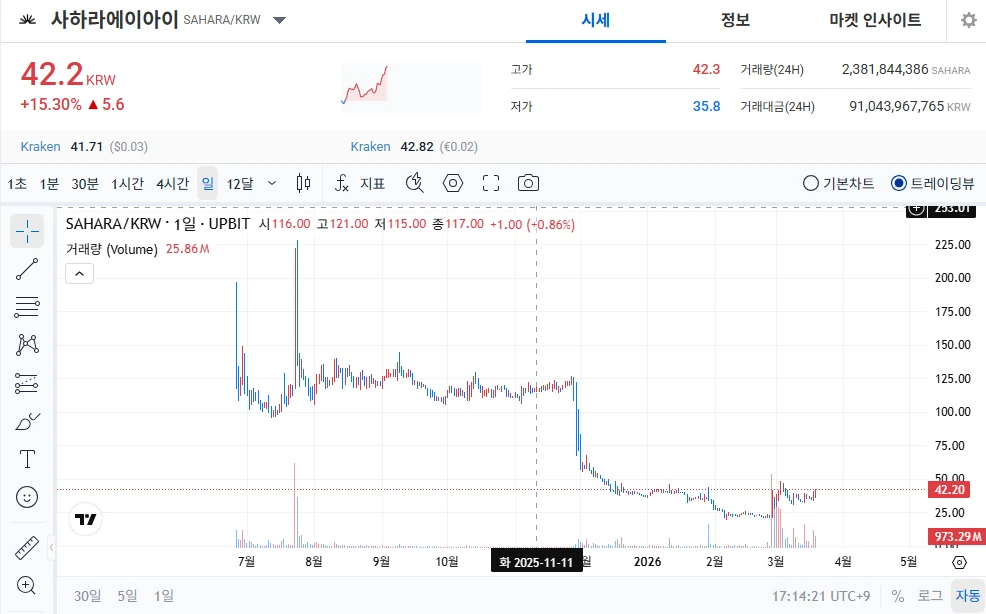The image size is (986, 614).
Task: Click the TradingView logo
Action: (x=85, y=519)
